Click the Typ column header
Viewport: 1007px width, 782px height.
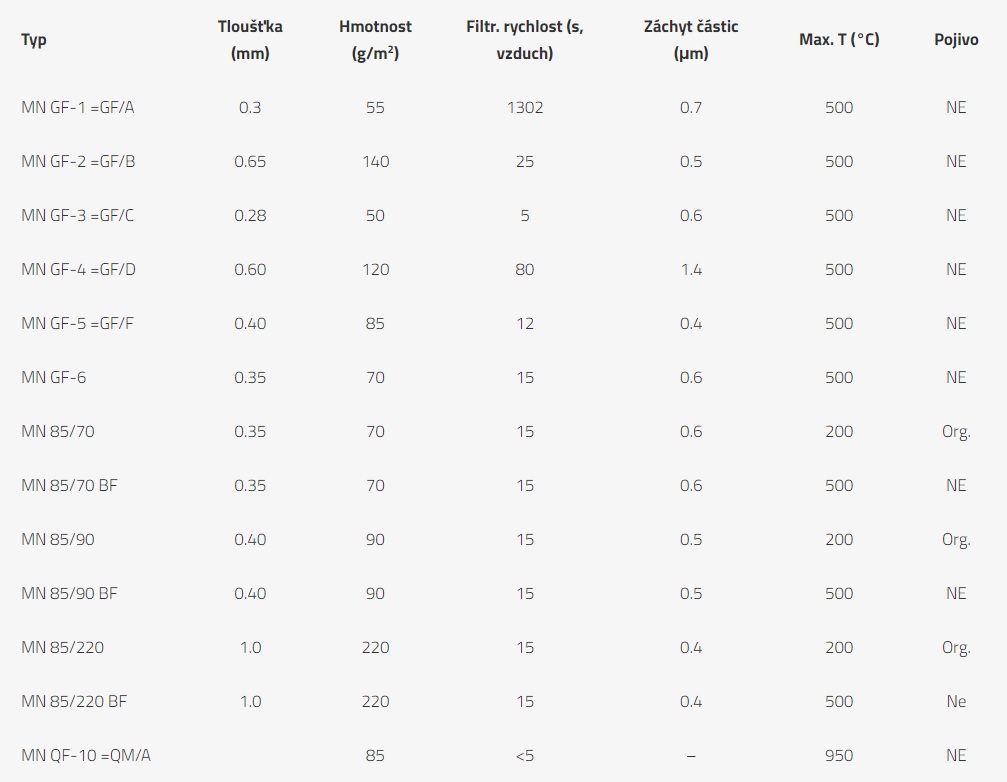[x=33, y=40]
